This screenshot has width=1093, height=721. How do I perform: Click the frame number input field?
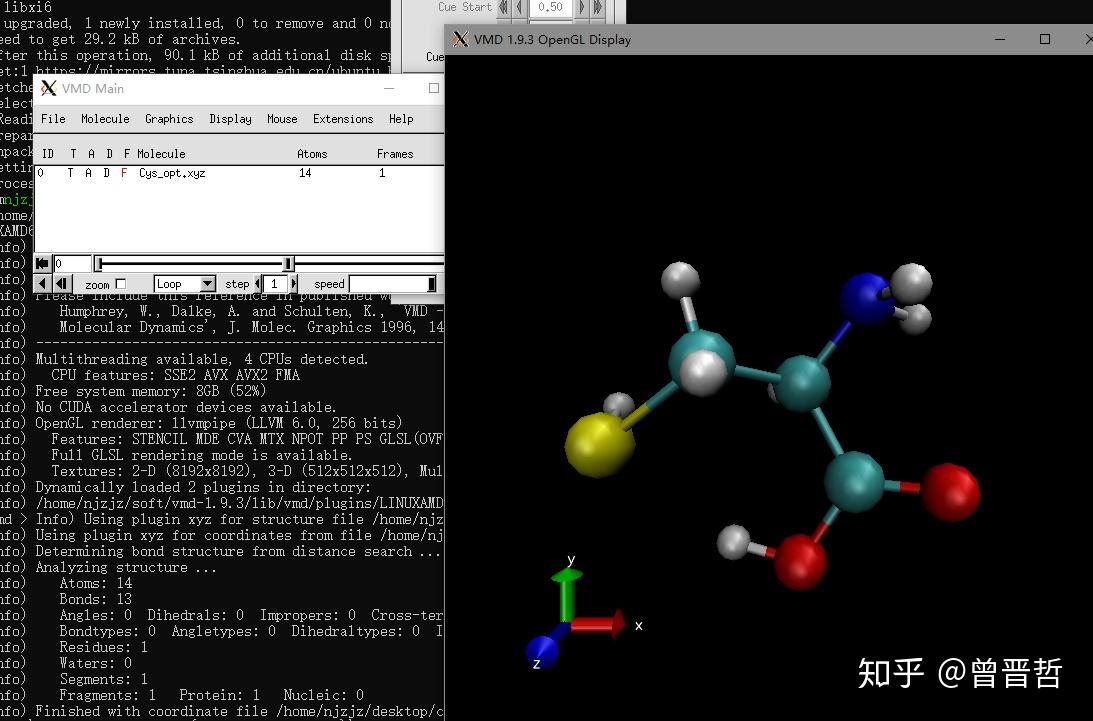tap(70, 263)
